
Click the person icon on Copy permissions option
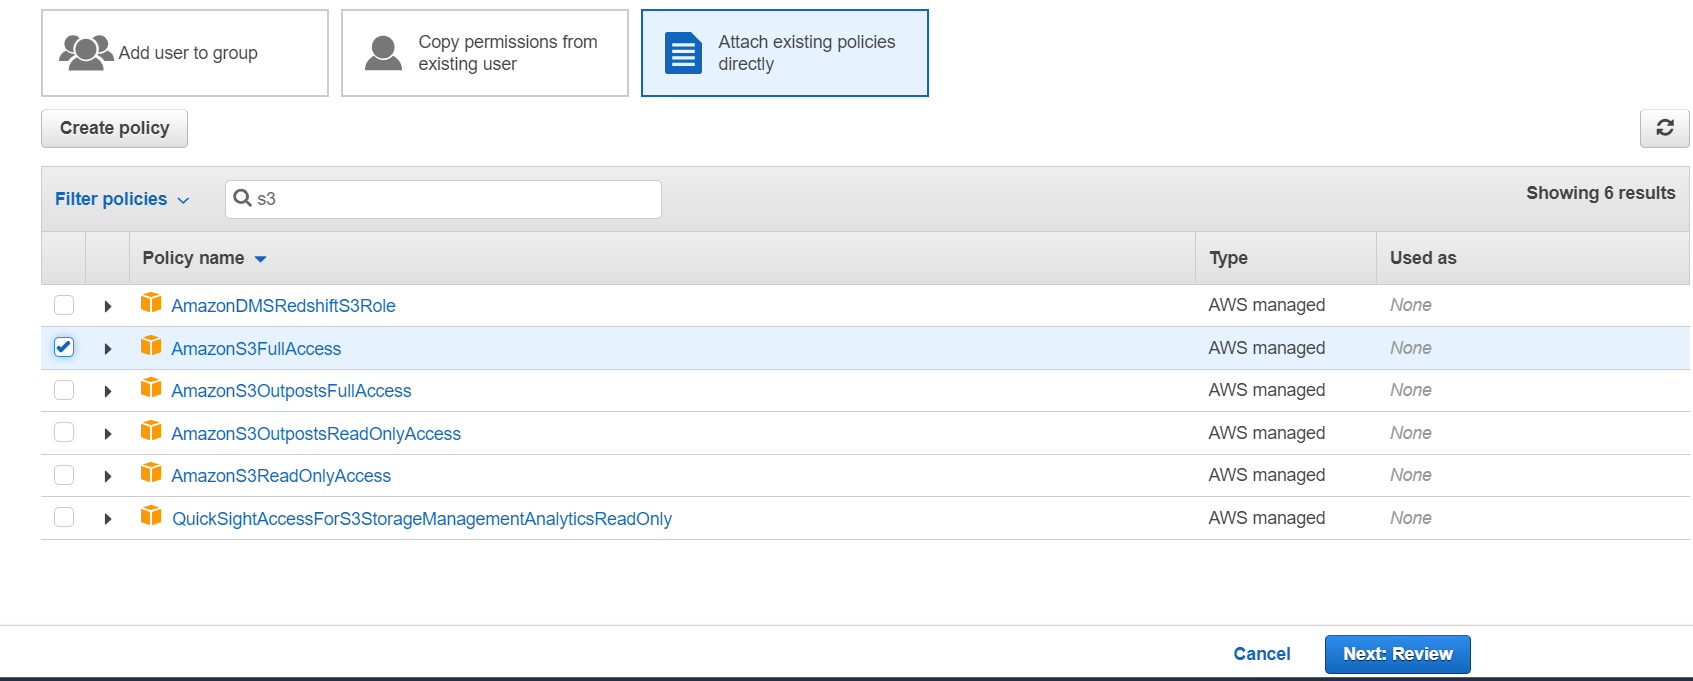383,53
